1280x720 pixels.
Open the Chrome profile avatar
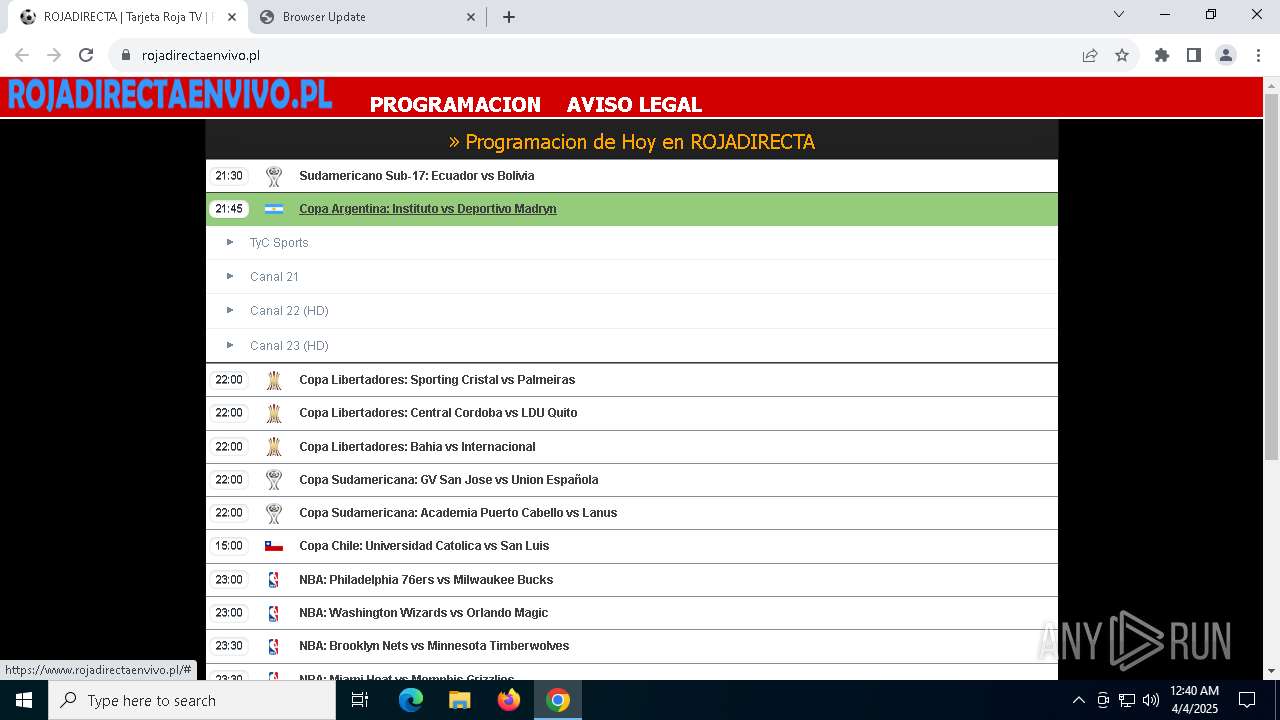(1226, 56)
